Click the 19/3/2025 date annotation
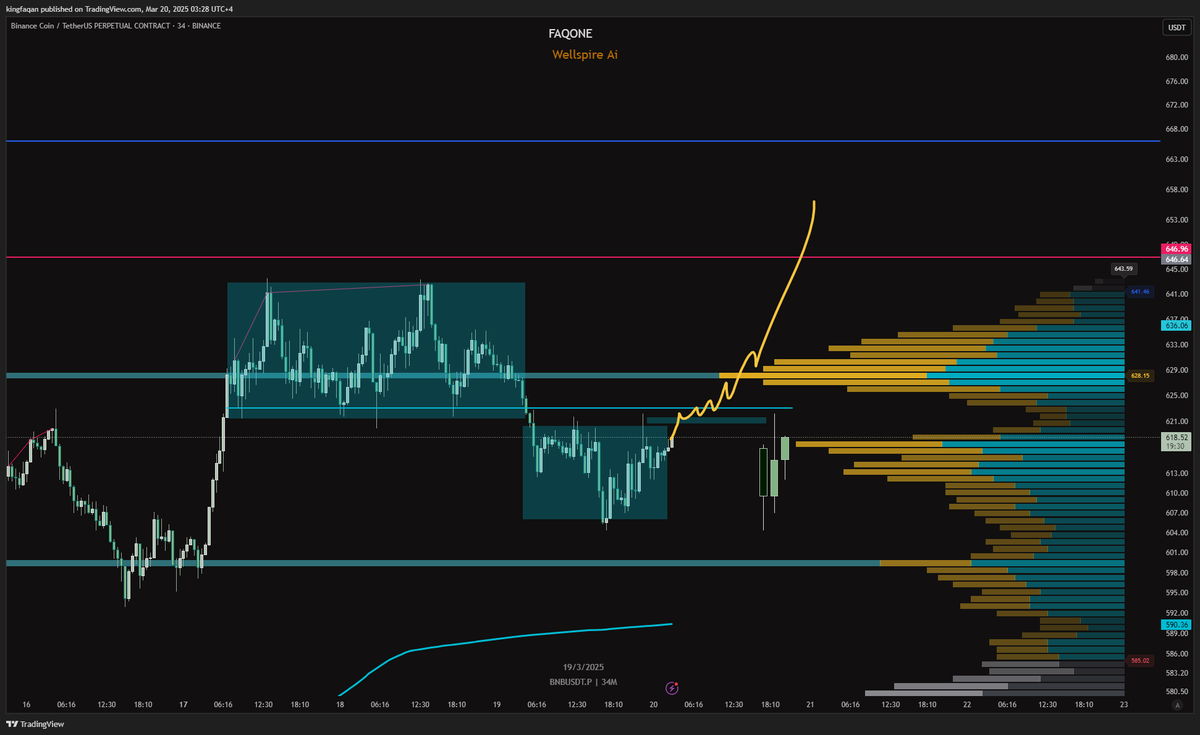This screenshot has height=735, width=1200. tap(584, 667)
